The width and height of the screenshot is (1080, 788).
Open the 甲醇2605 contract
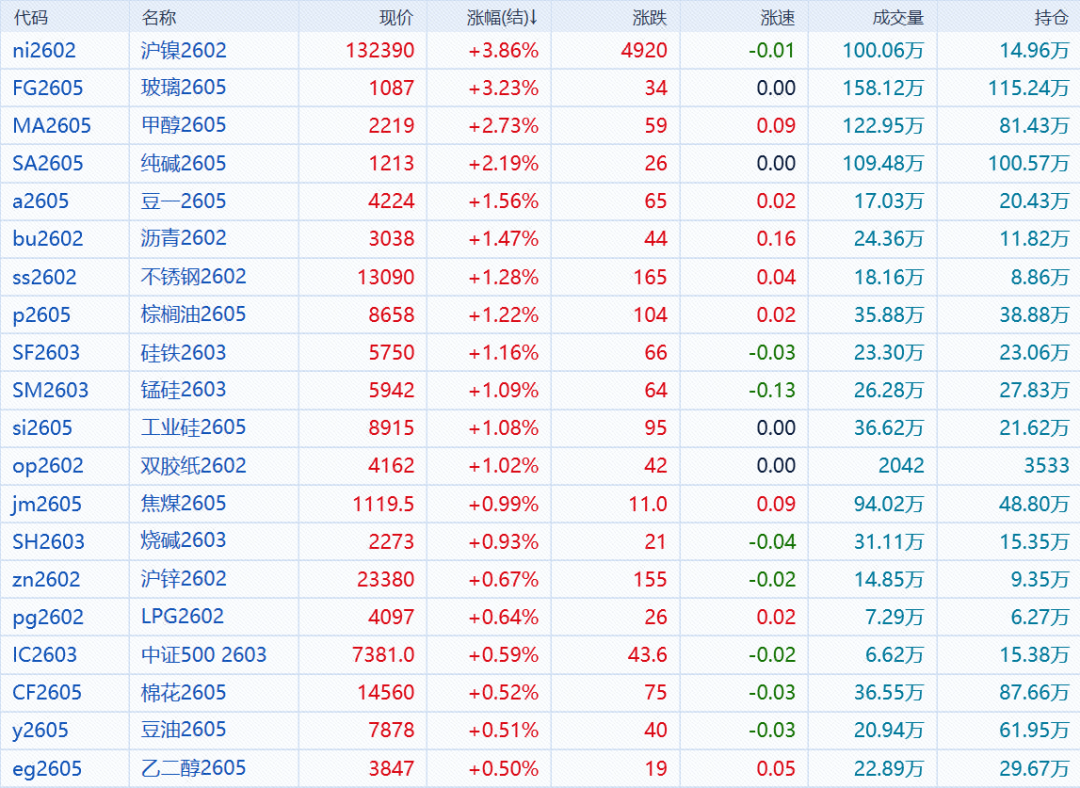(184, 125)
